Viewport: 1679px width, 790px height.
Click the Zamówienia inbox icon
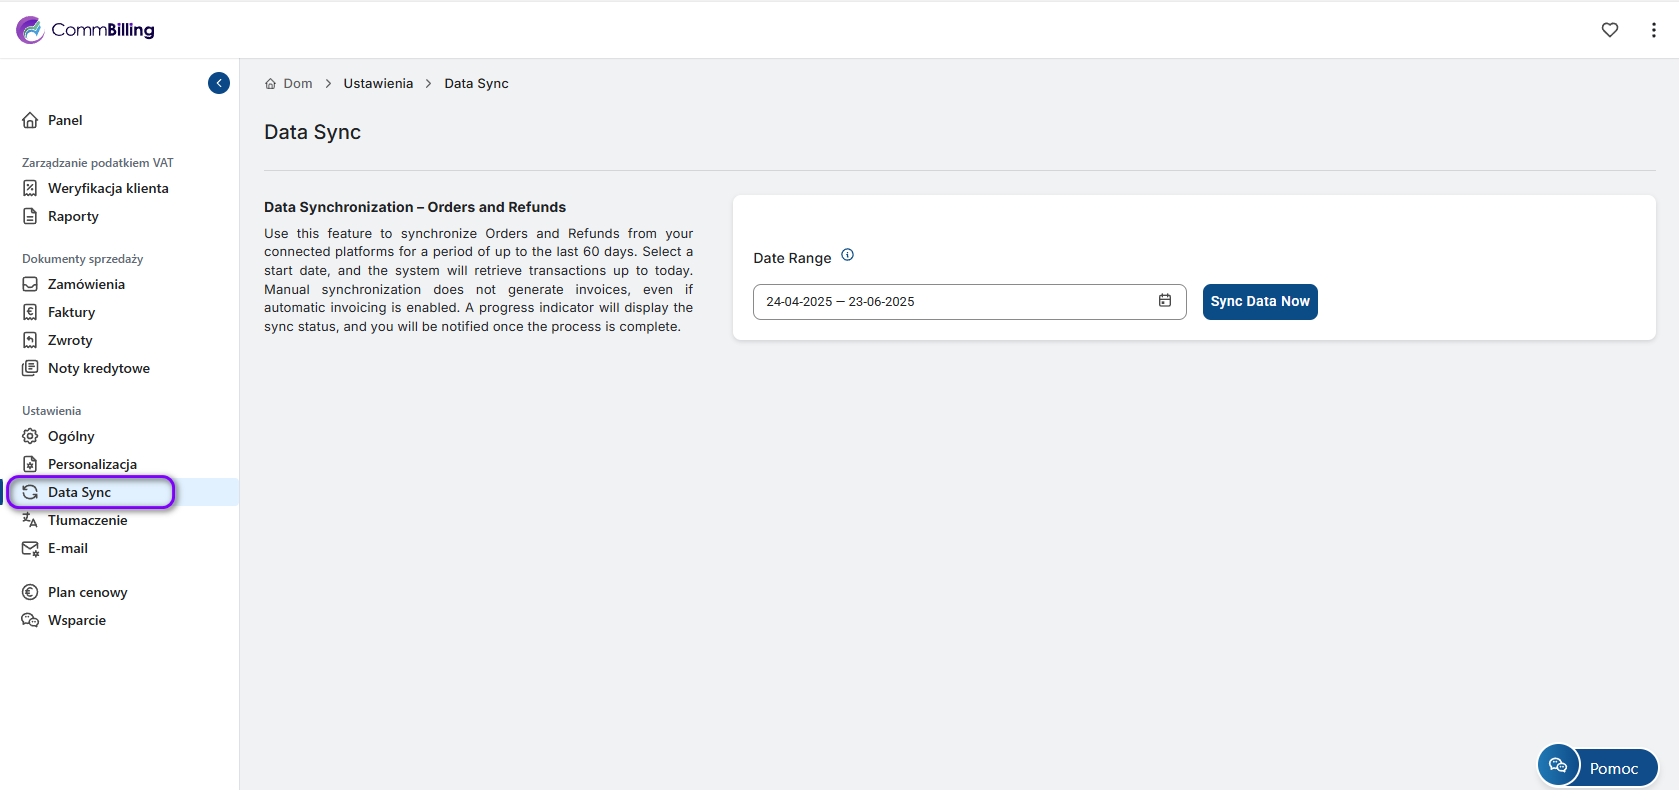point(30,284)
